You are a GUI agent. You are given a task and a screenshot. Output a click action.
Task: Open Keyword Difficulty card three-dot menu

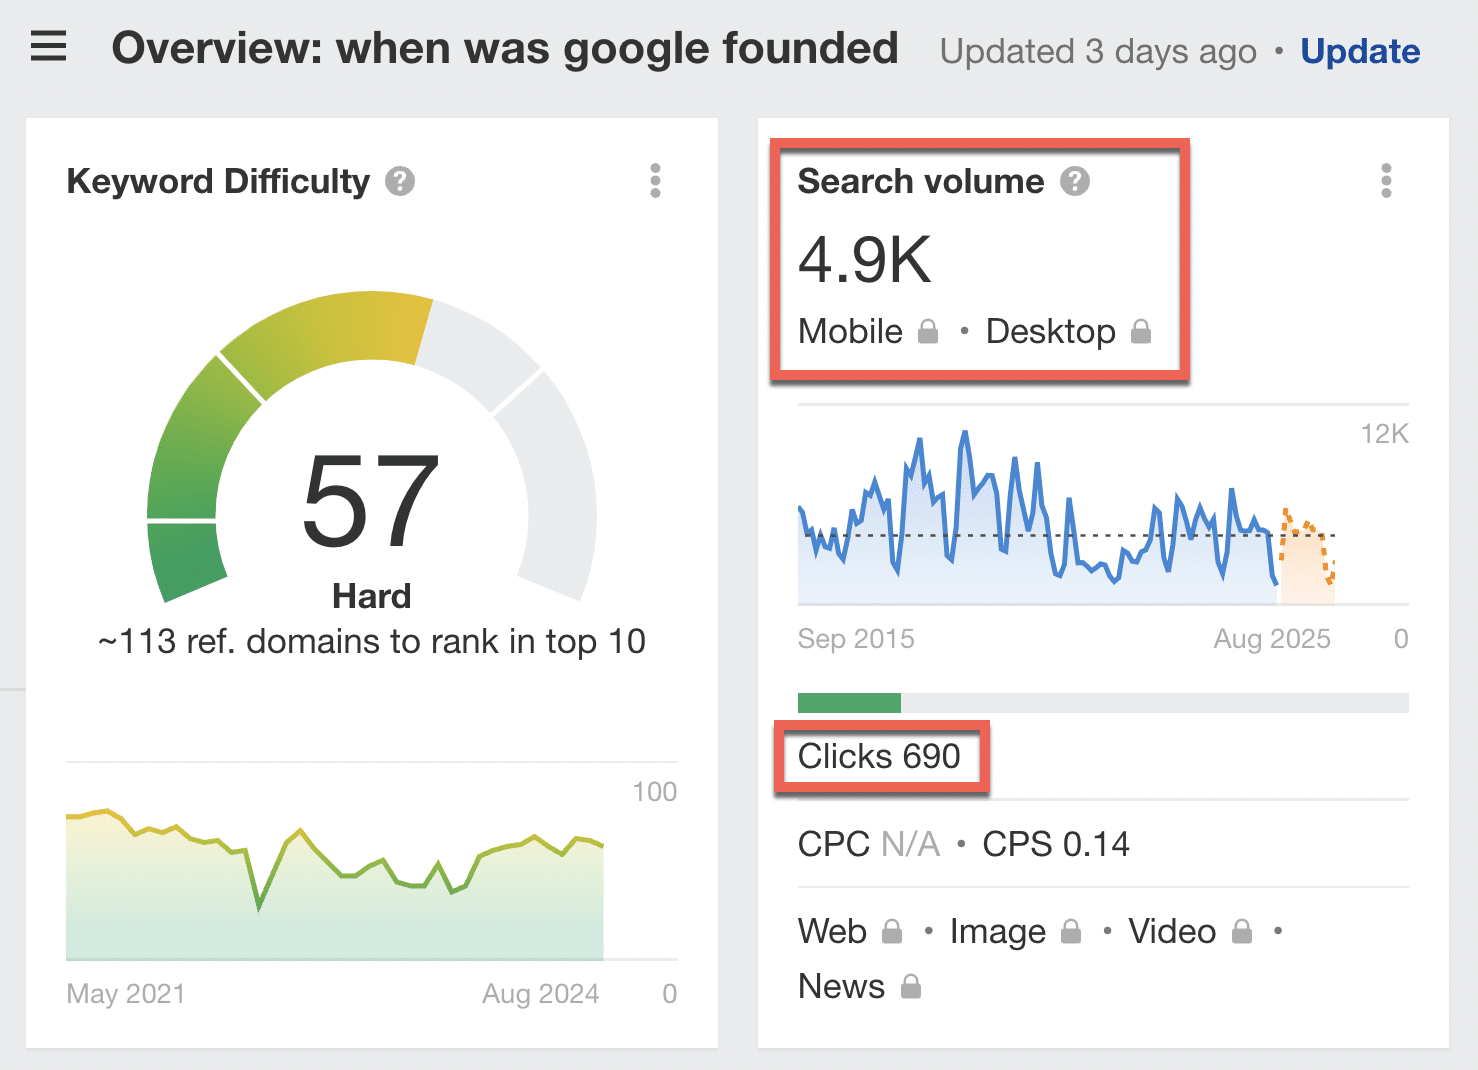coord(655,181)
